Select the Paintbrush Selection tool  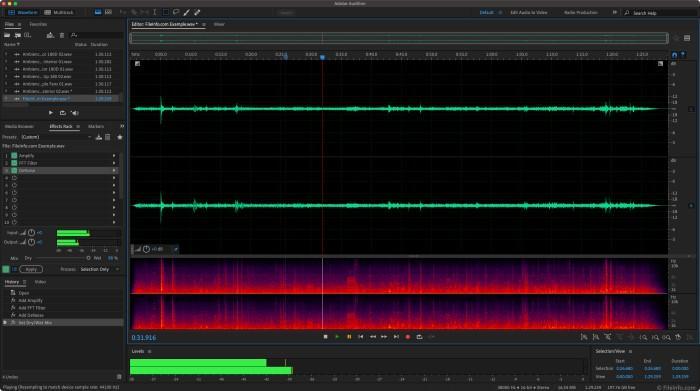click(187, 12)
